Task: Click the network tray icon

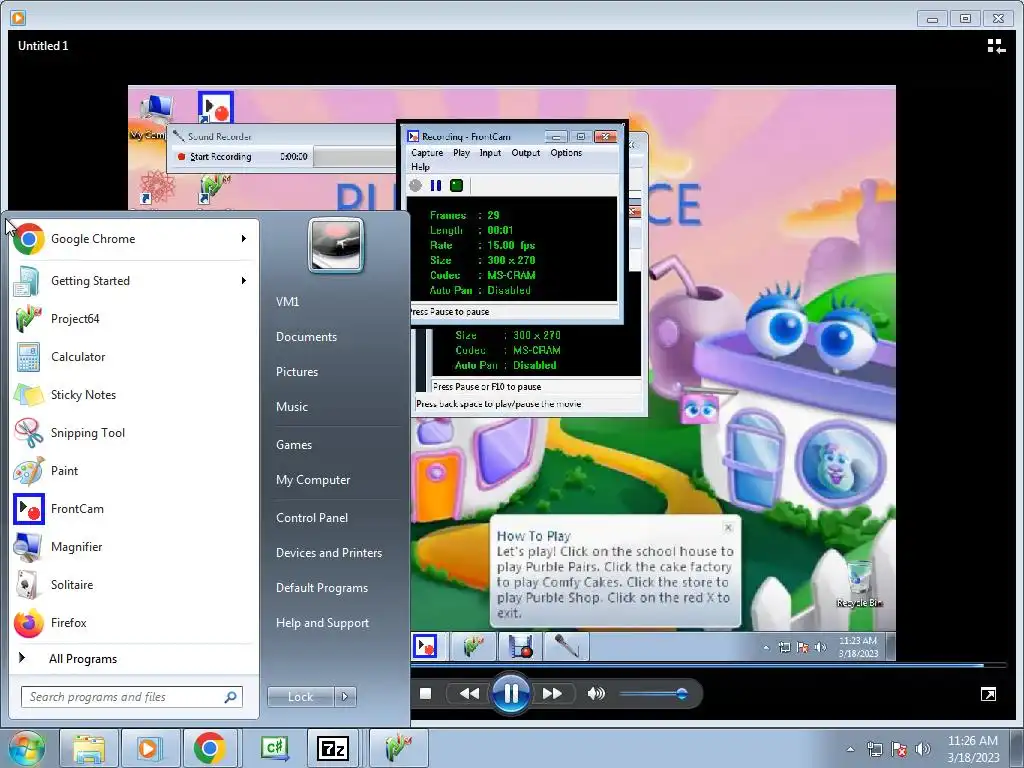Action: (874, 750)
